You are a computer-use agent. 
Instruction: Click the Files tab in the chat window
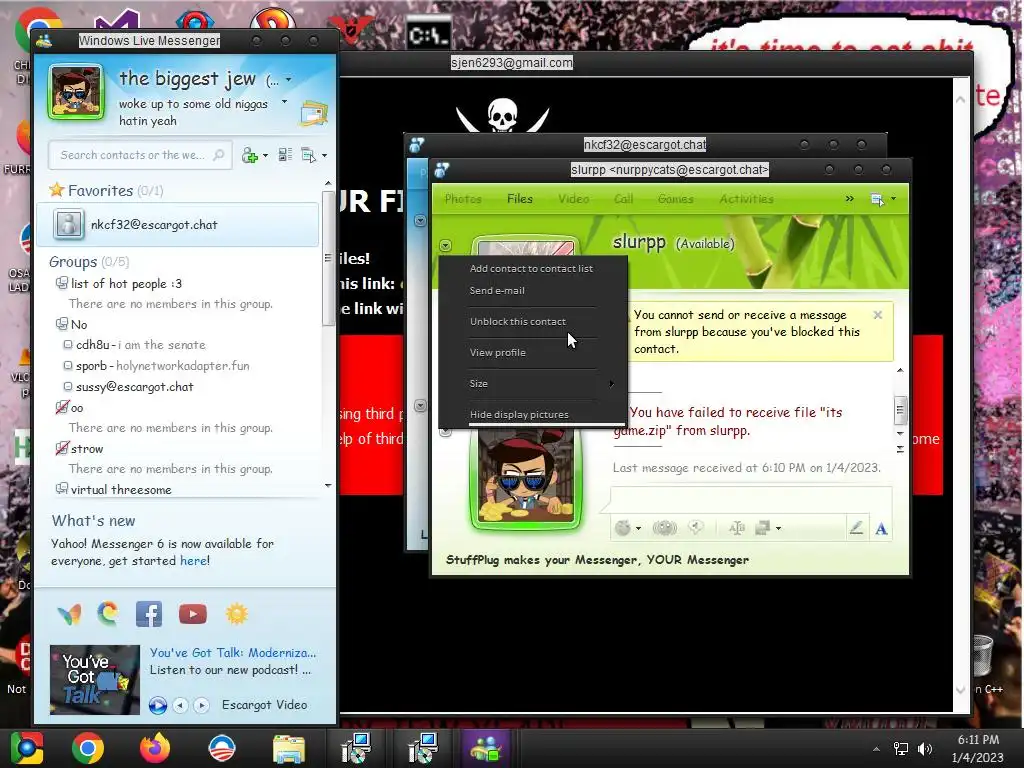click(520, 199)
